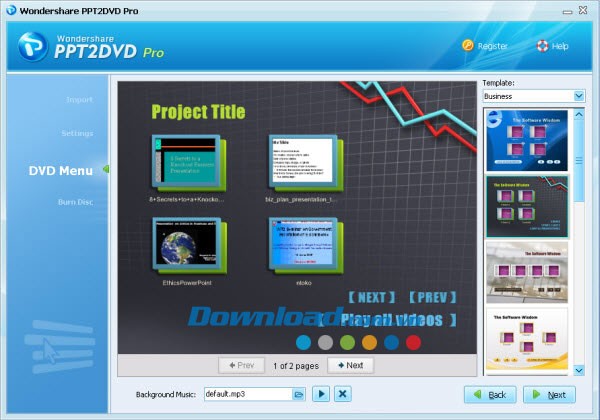The height and width of the screenshot is (420, 600).
Task: Click the first blue circle in the preview
Action: (303, 342)
